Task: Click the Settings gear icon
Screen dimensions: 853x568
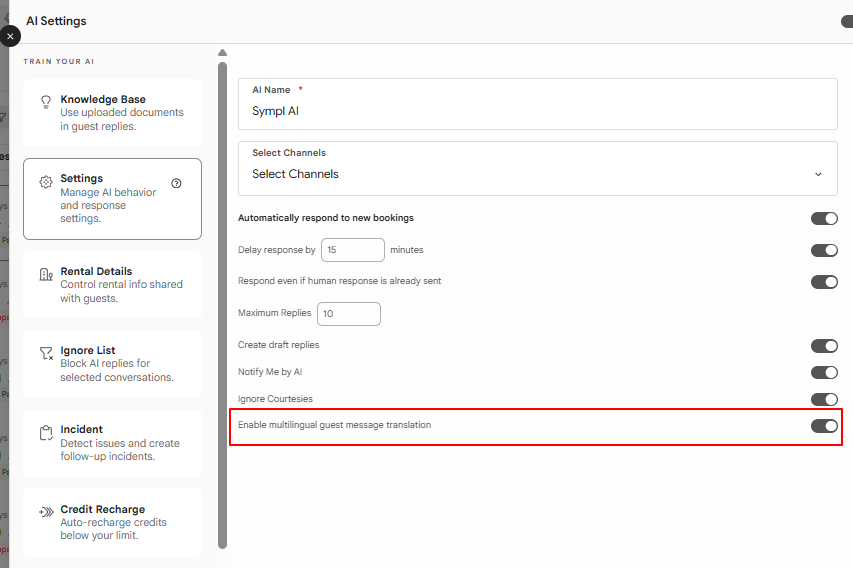Action: (x=46, y=182)
